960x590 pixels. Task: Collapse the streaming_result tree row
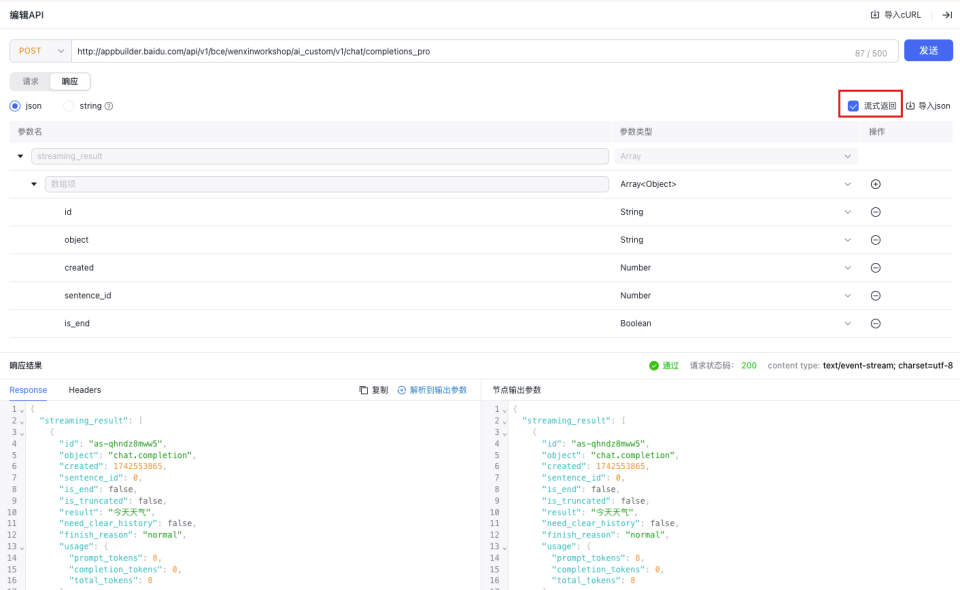click(20, 156)
